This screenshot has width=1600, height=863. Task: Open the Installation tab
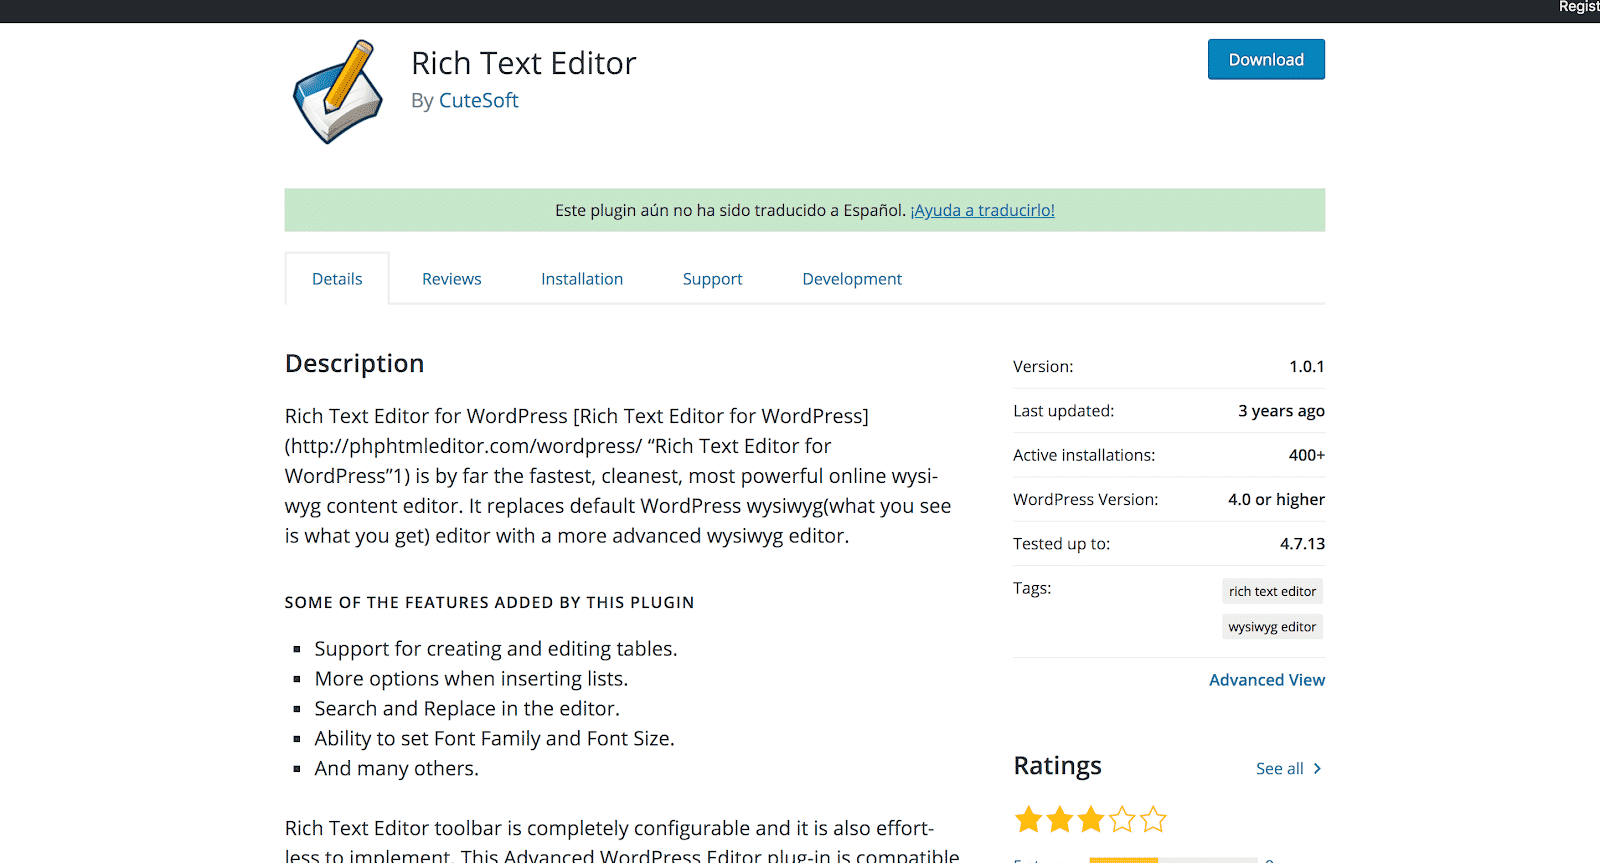pyautogui.click(x=582, y=279)
